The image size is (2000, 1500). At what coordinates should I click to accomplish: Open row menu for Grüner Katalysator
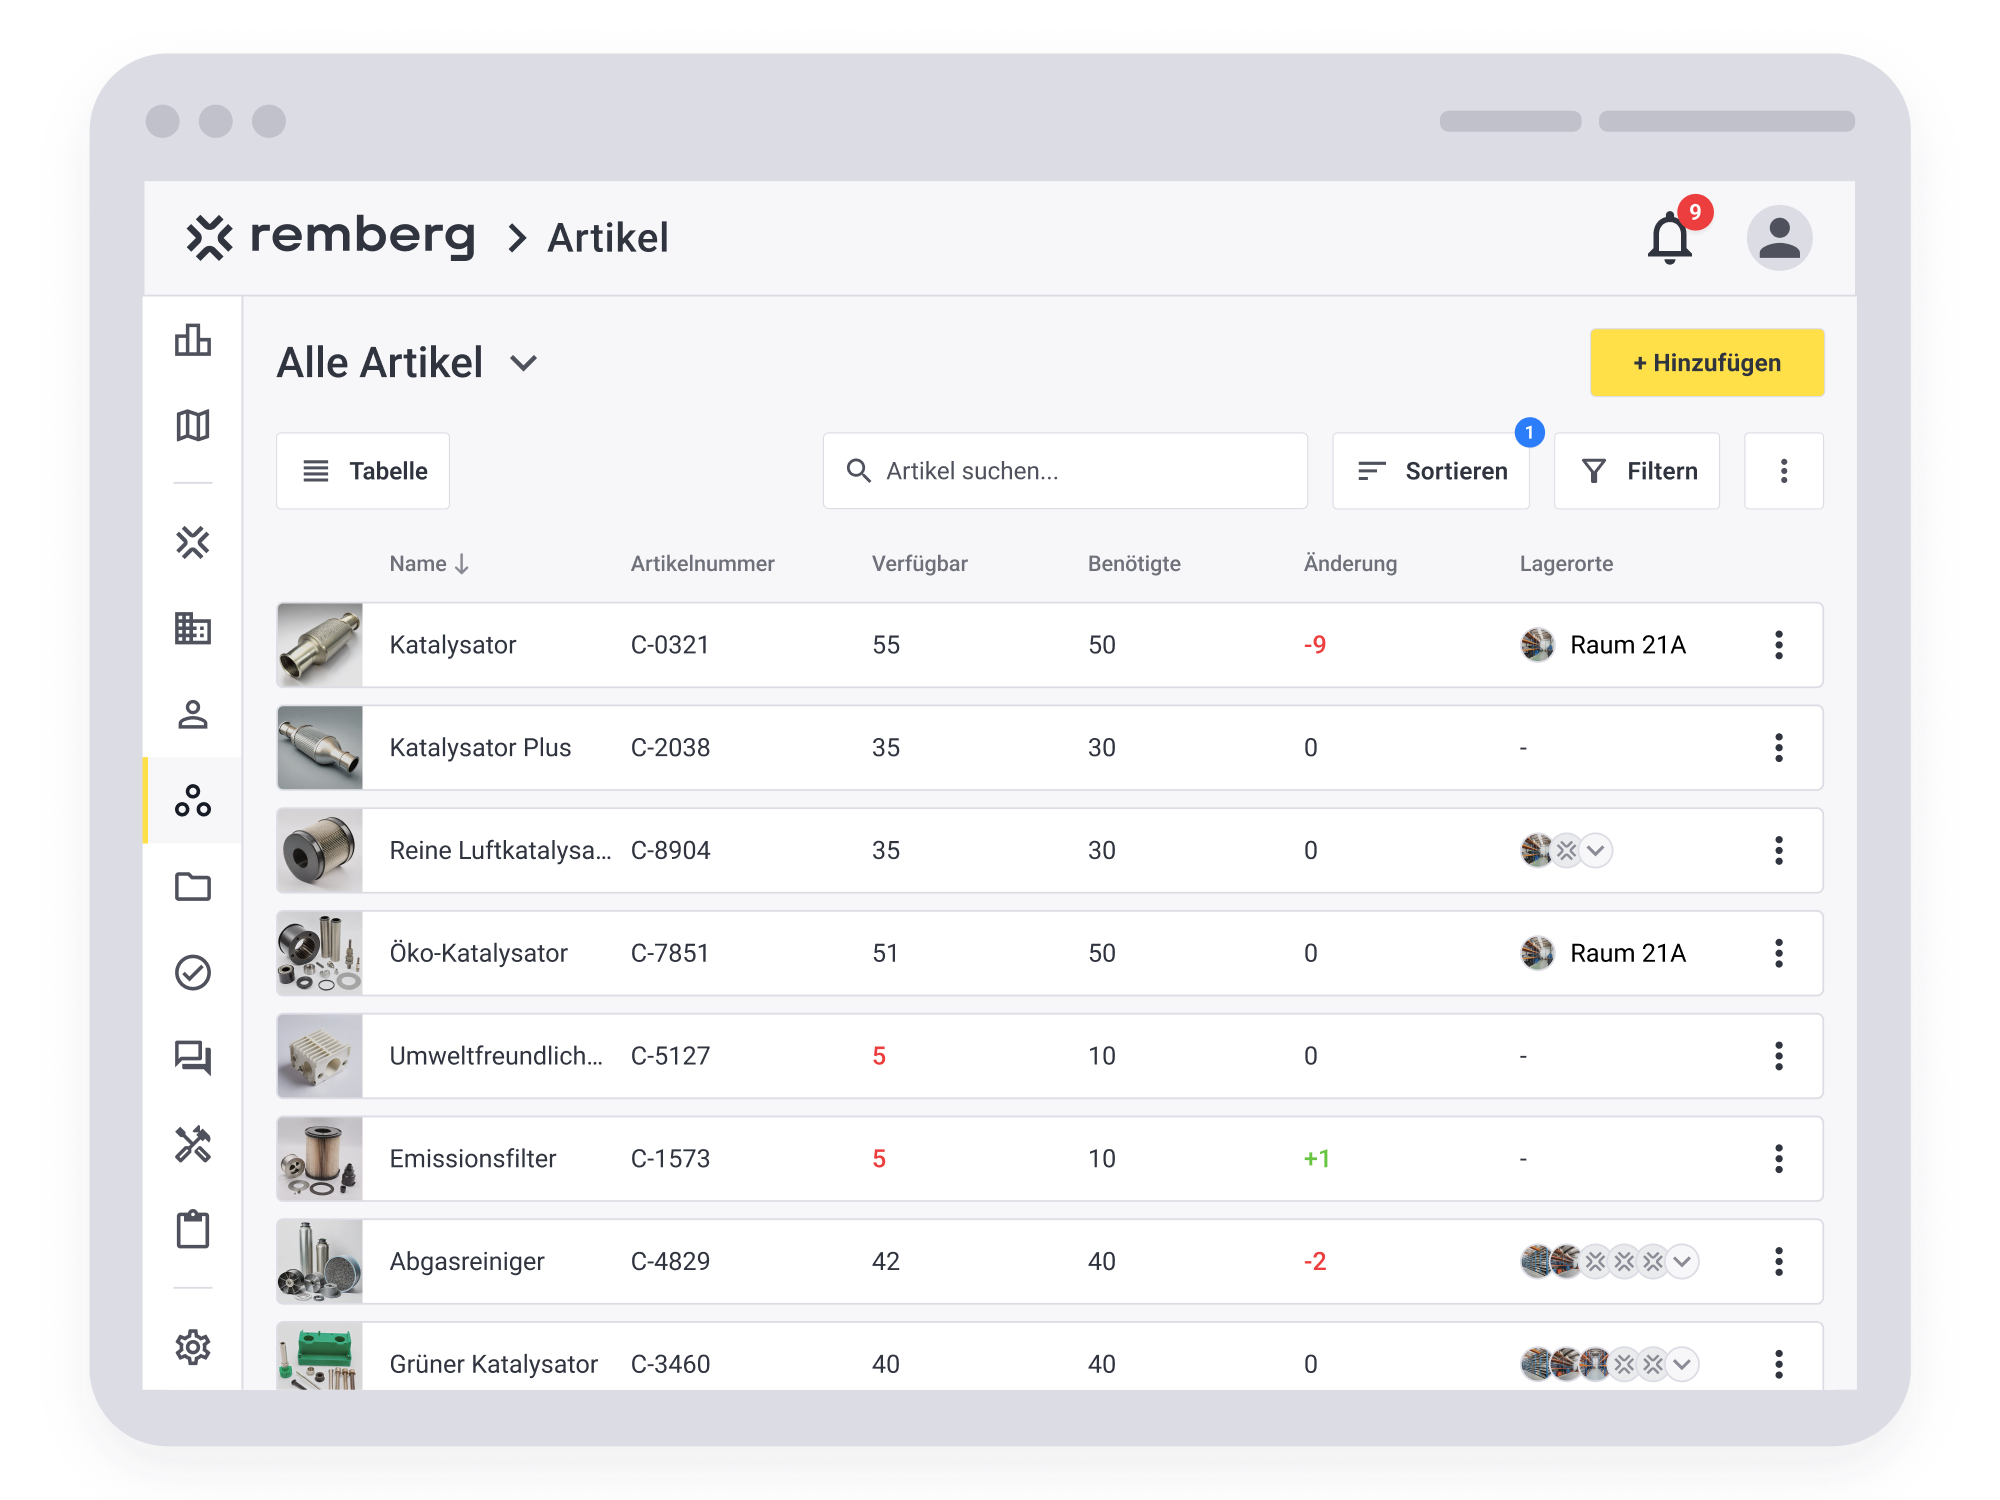1779,1364
